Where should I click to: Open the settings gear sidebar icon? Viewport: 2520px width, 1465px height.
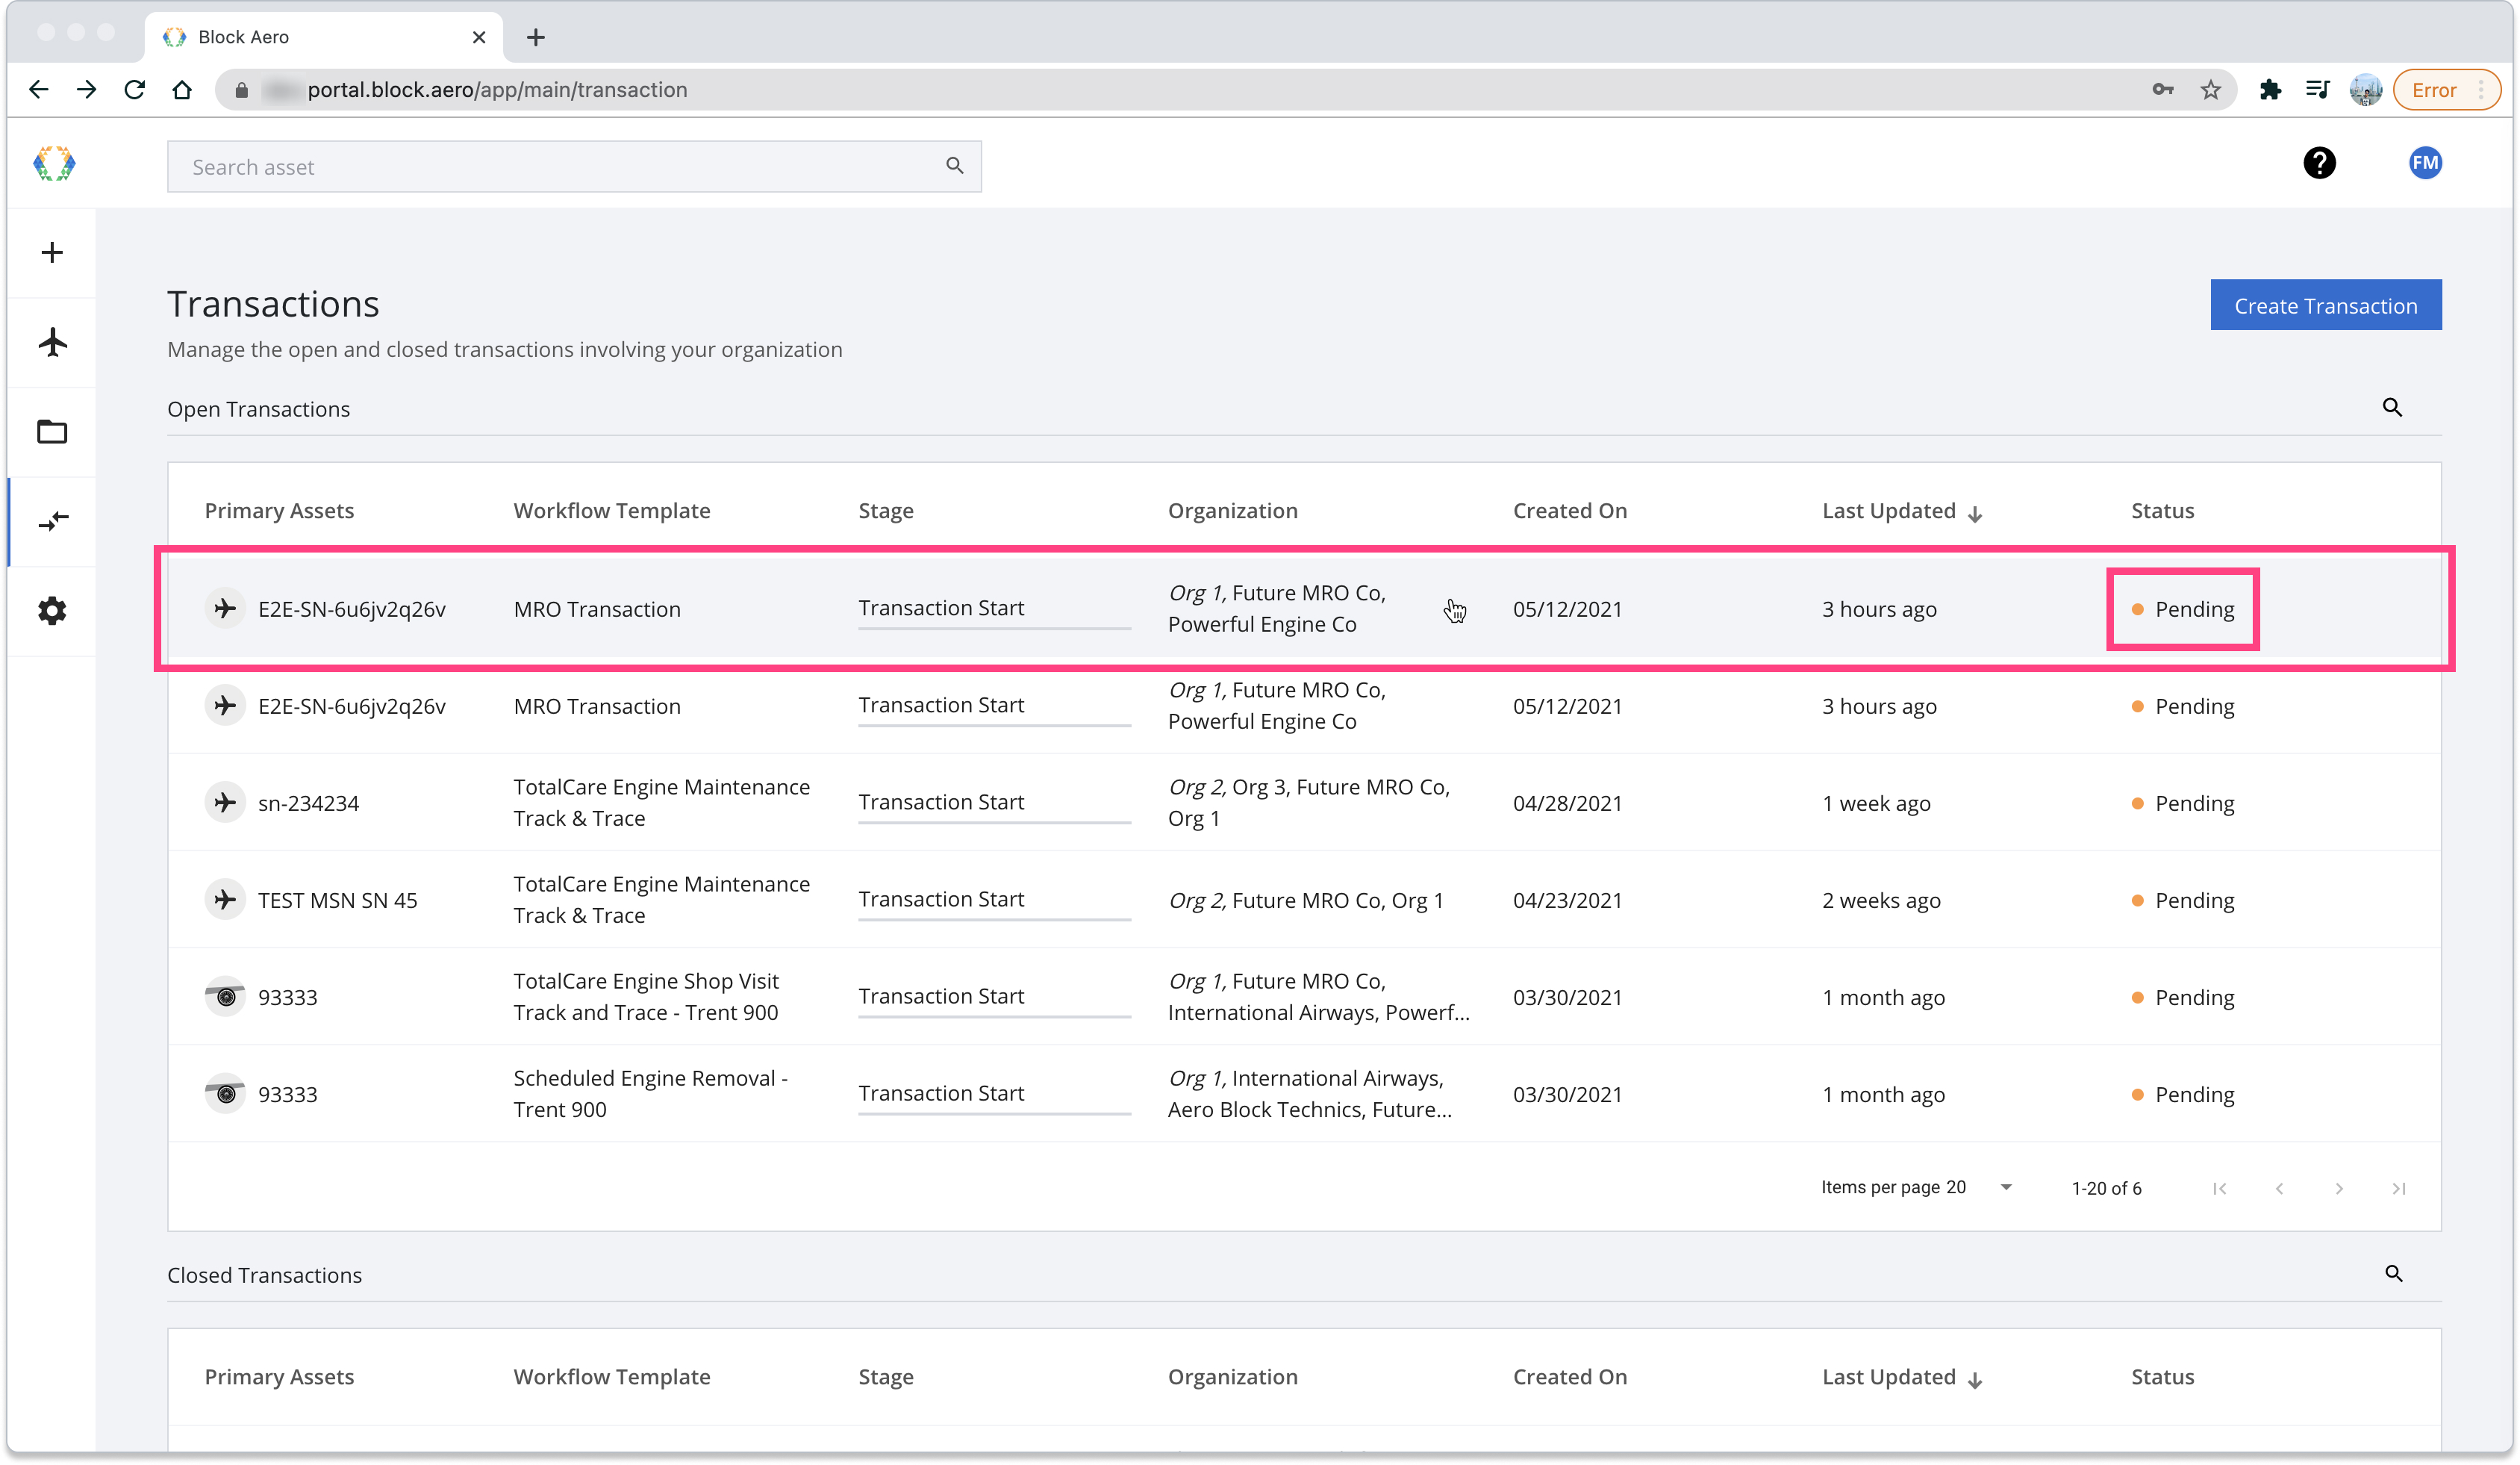click(x=52, y=610)
